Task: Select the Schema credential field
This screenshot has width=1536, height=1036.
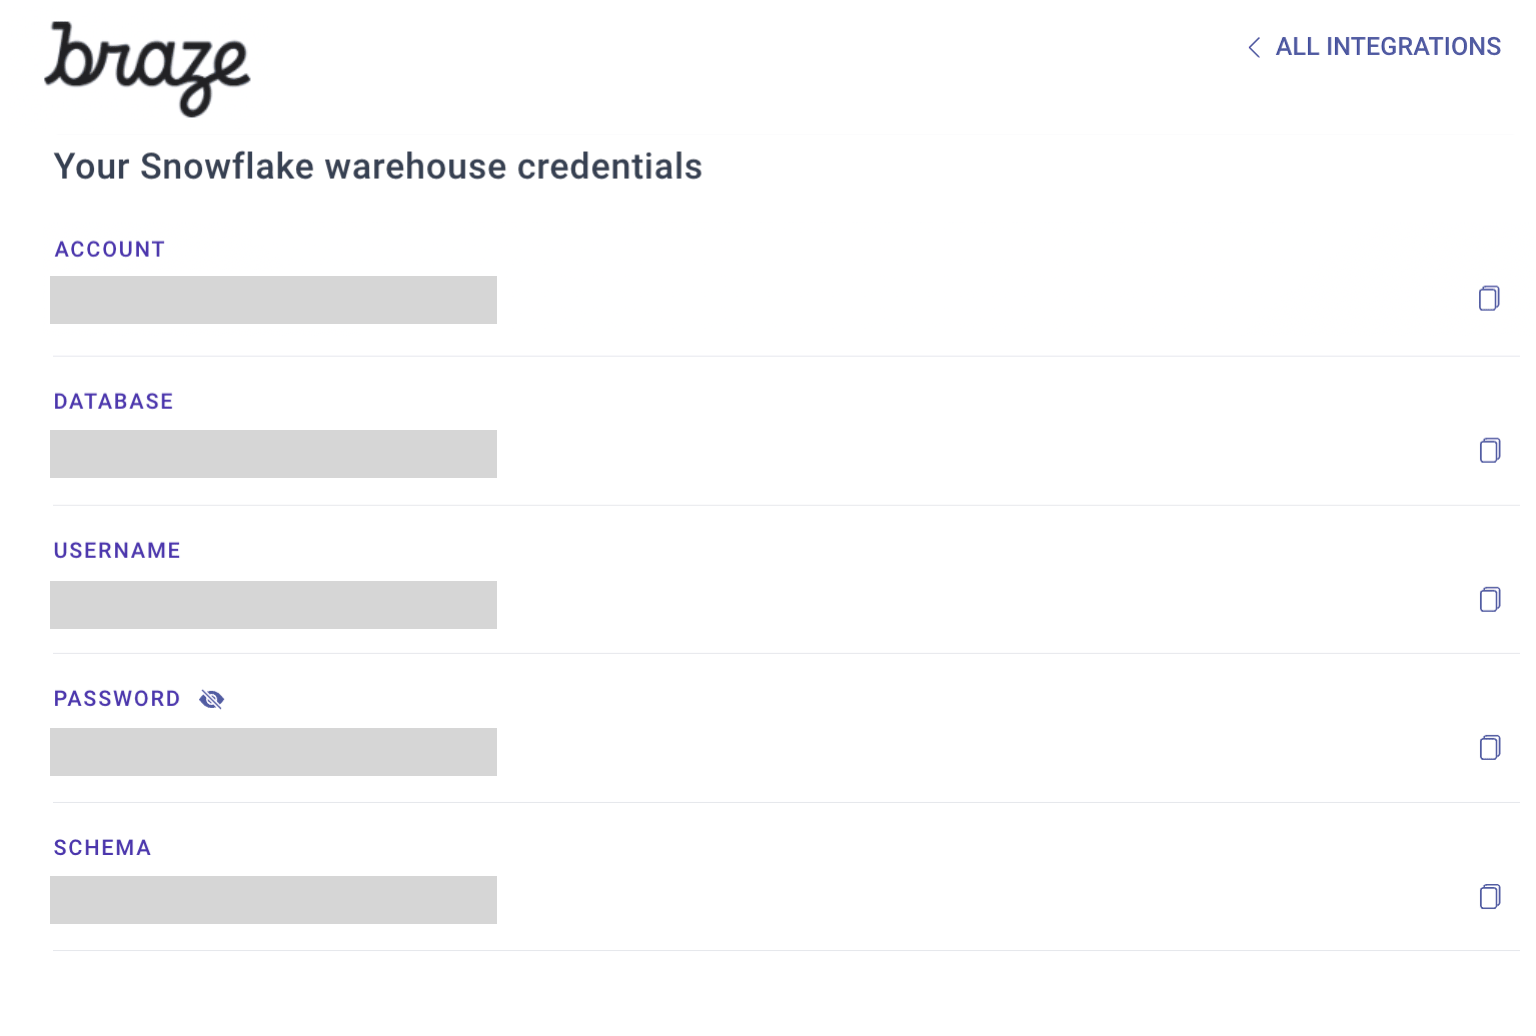Action: [273, 900]
